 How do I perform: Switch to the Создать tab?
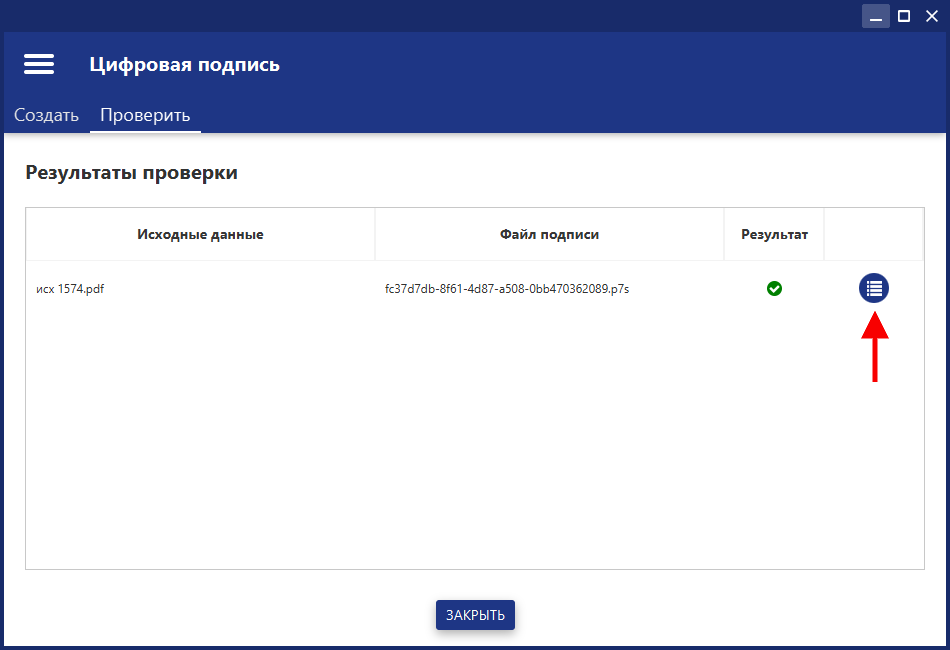tap(46, 114)
